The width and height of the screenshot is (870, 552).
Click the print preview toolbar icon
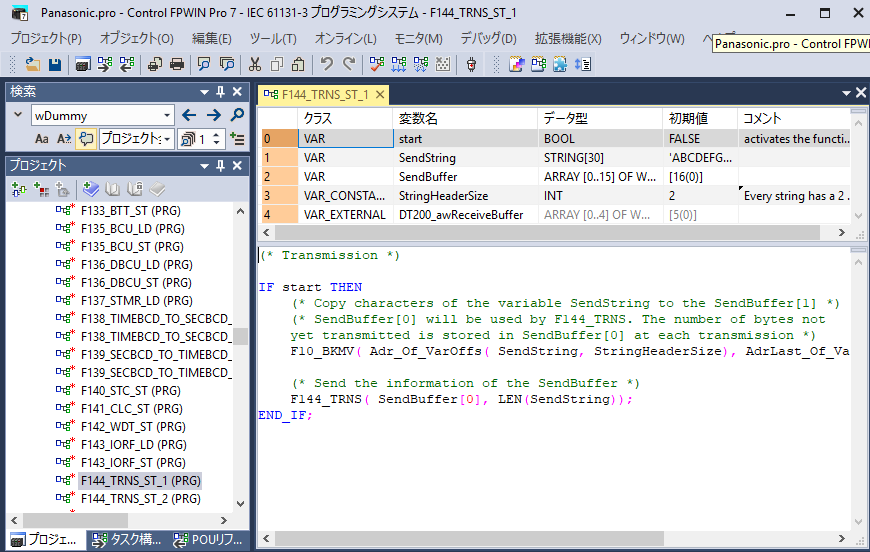click(x=155, y=65)
